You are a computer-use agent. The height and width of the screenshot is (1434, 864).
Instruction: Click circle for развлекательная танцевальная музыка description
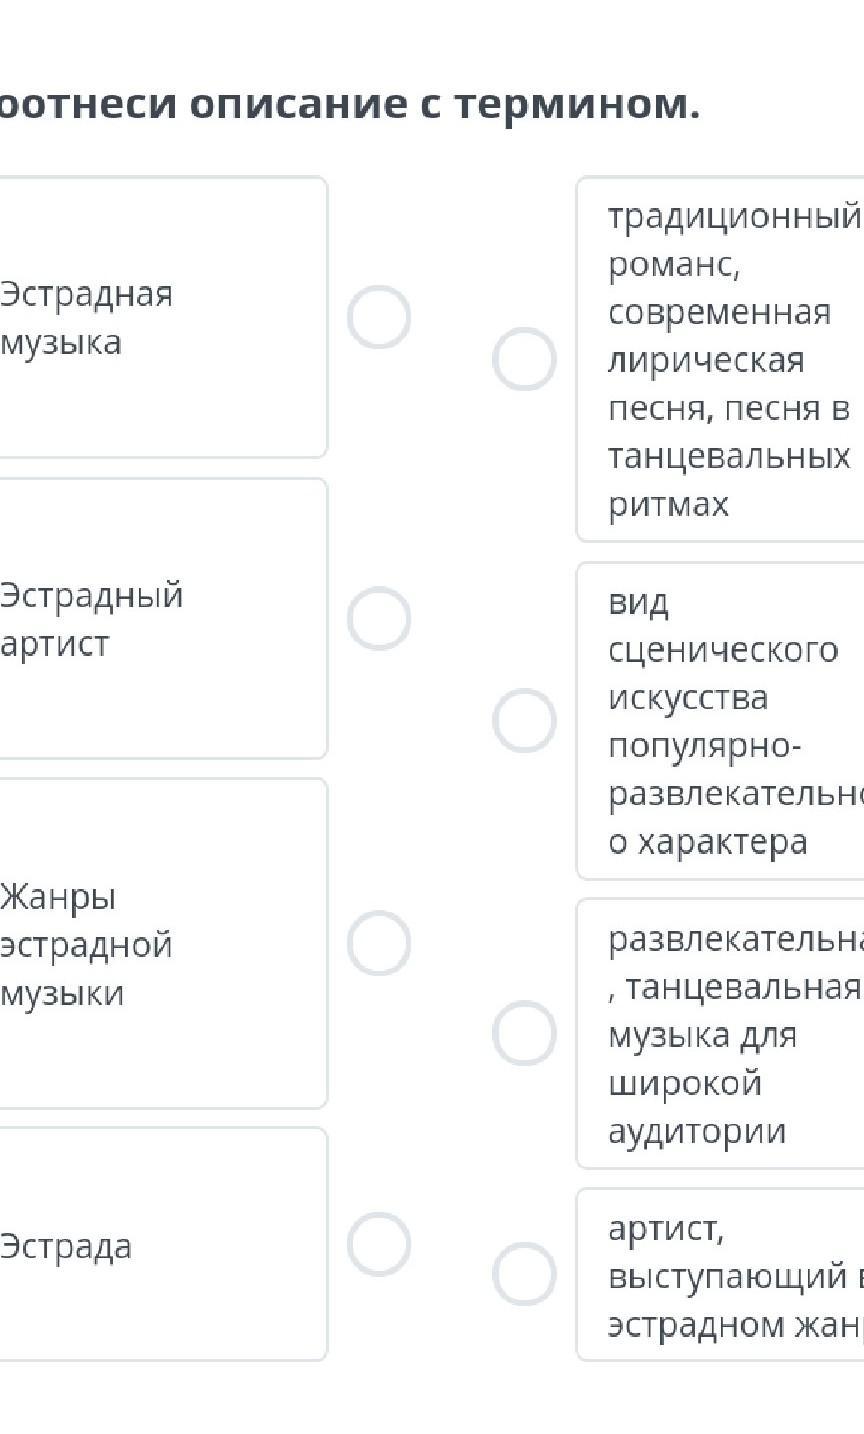524,1033
